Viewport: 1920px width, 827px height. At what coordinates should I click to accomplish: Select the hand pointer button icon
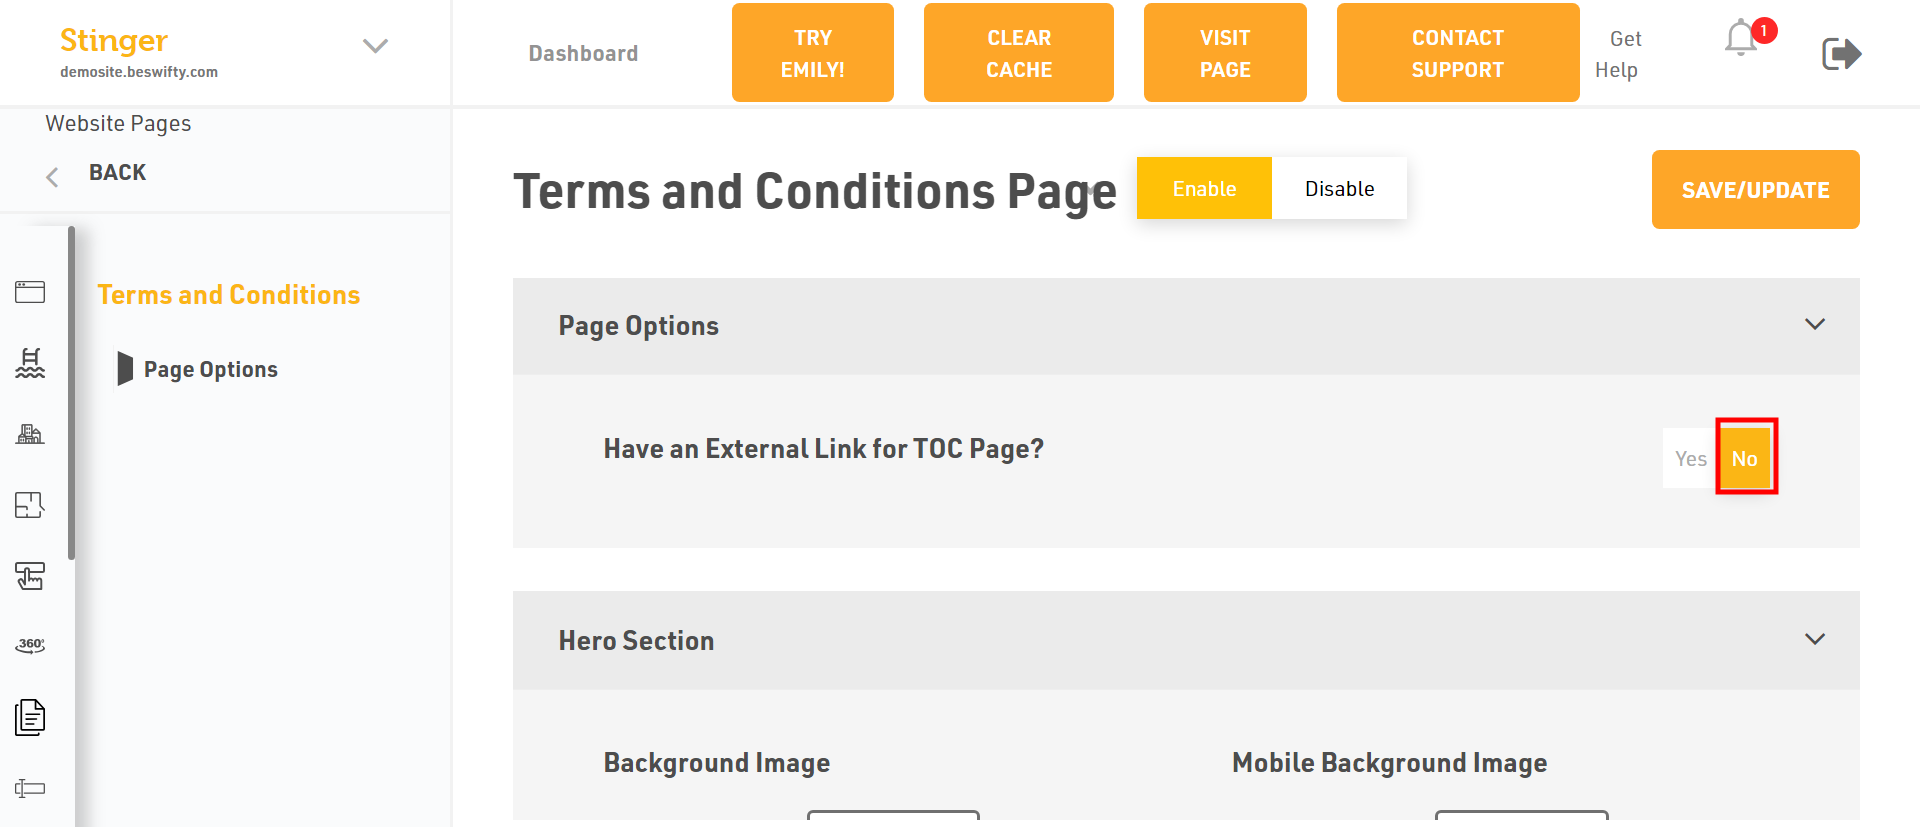pos(30,576)
